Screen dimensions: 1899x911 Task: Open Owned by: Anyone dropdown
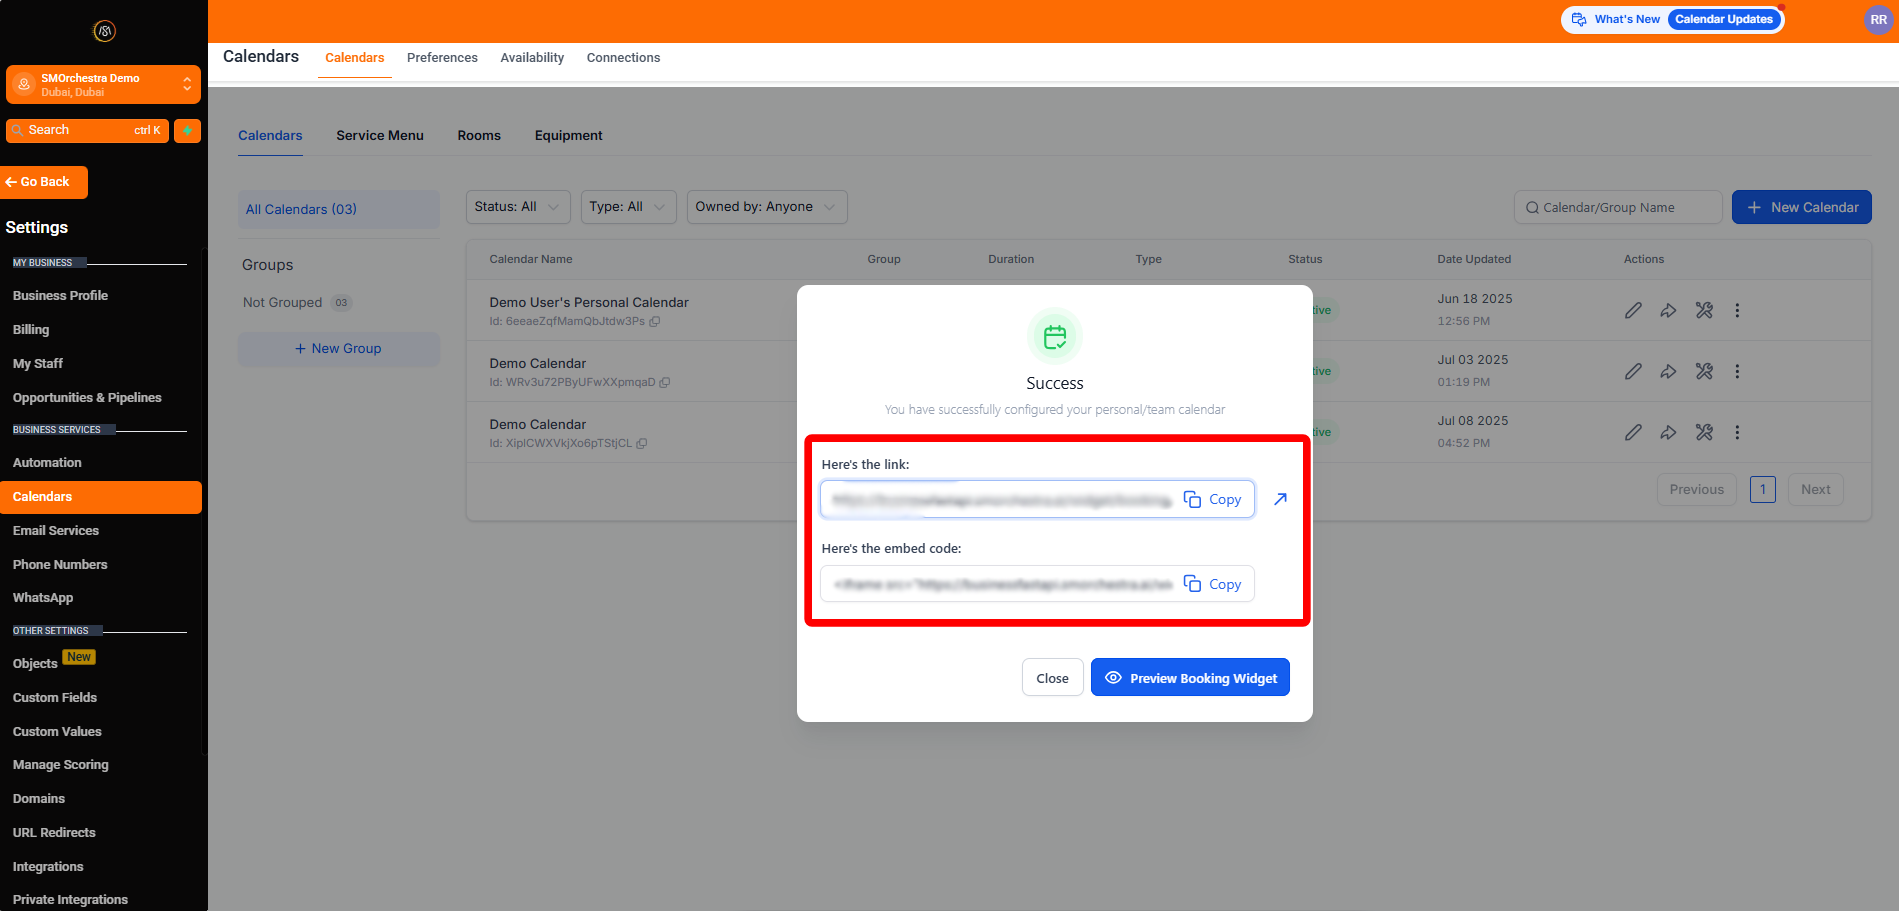[x=766, y=207]
